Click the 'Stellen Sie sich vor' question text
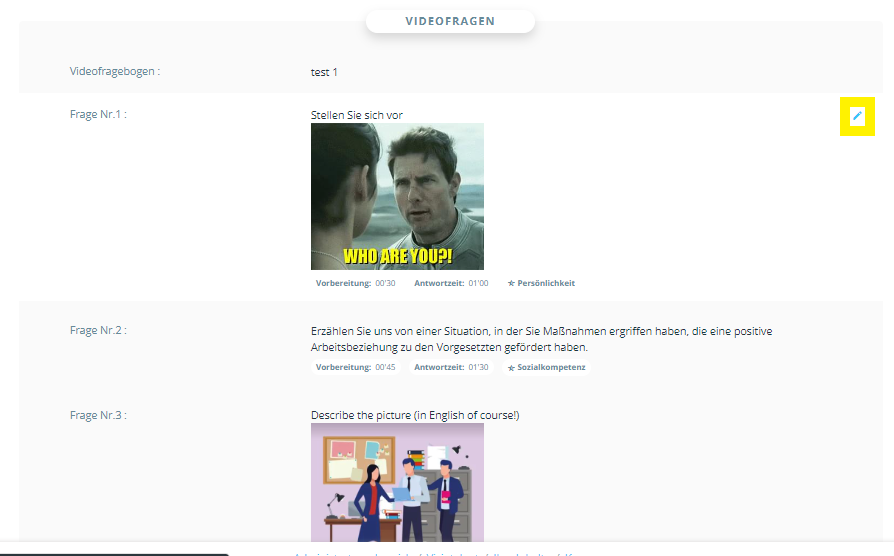894x556 pixels. [x=357, y=115]
